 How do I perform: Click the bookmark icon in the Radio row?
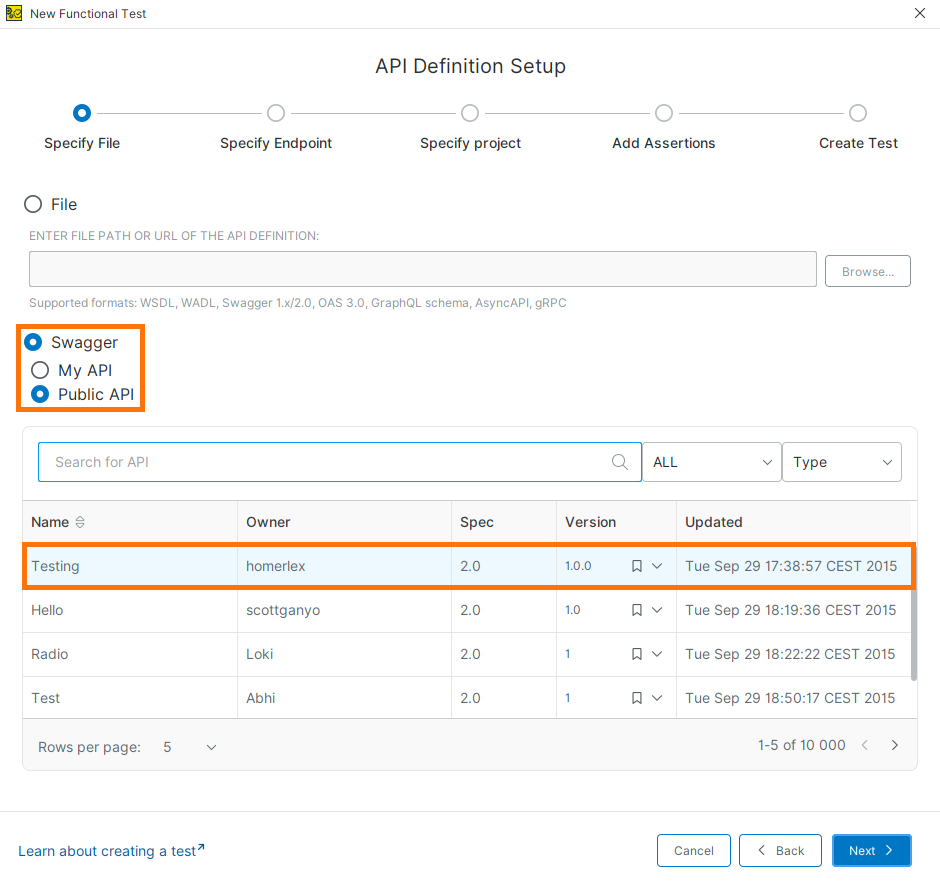pyautogui.click(x=637, y=654)
